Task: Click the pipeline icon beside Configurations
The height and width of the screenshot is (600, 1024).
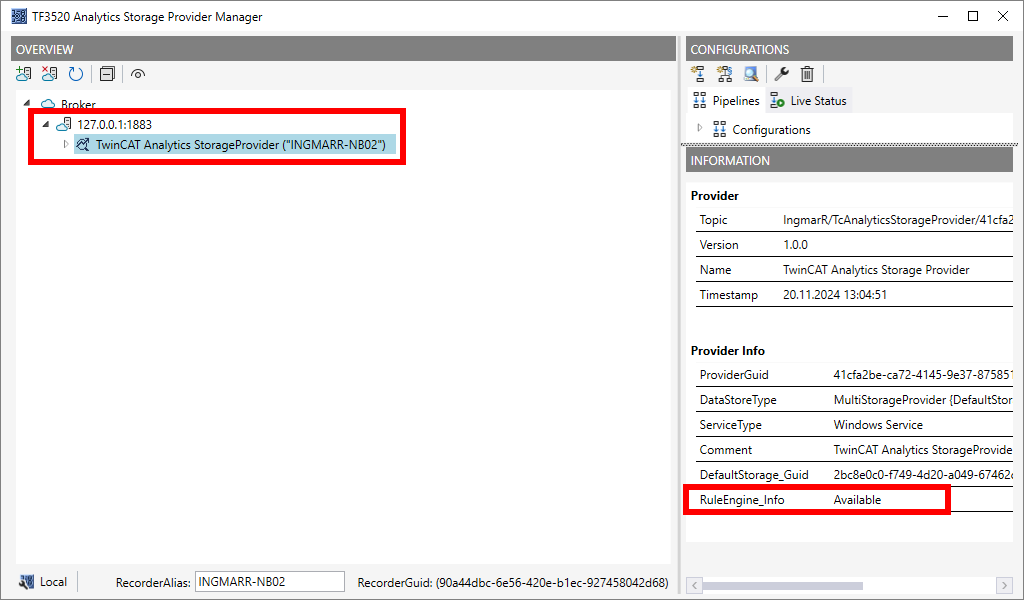Action: click(719, 129)
